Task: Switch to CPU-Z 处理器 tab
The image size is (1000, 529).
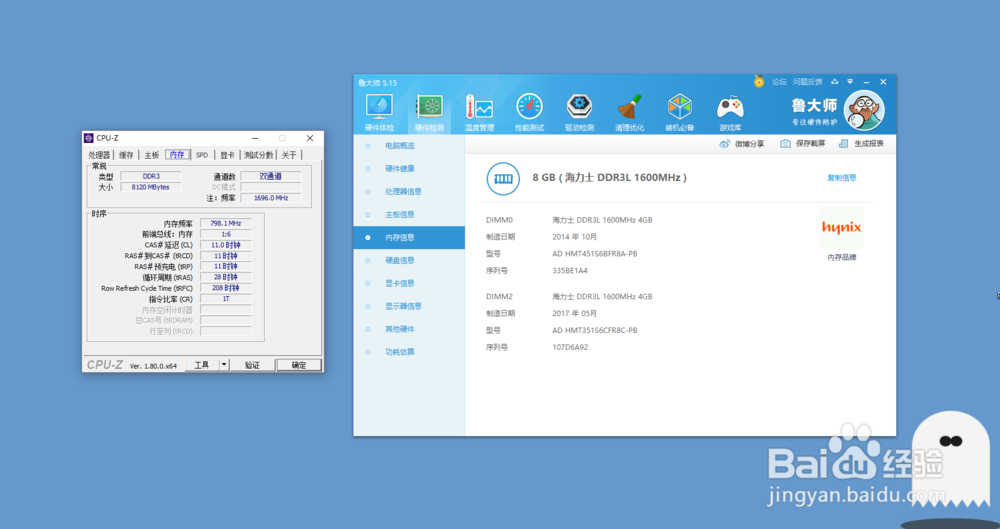Action: pyautogui.click(x=99, y=155)
